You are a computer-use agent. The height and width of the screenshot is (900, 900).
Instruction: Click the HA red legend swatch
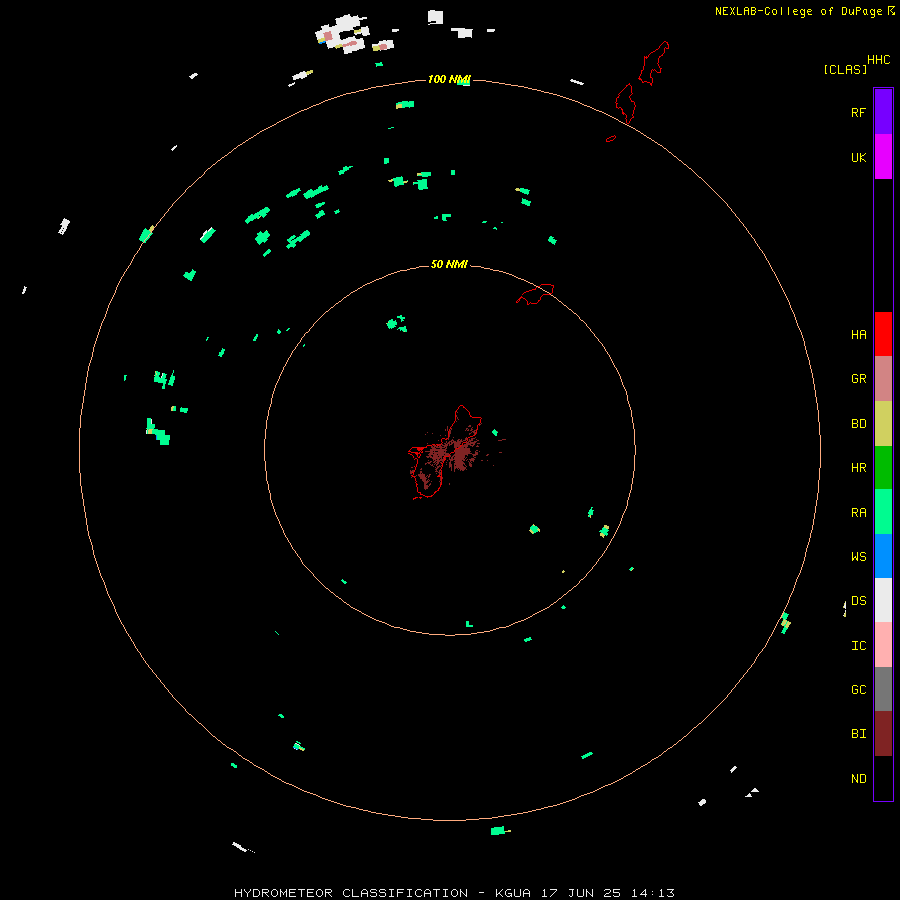pyautogui.click(x=883, y=334)
